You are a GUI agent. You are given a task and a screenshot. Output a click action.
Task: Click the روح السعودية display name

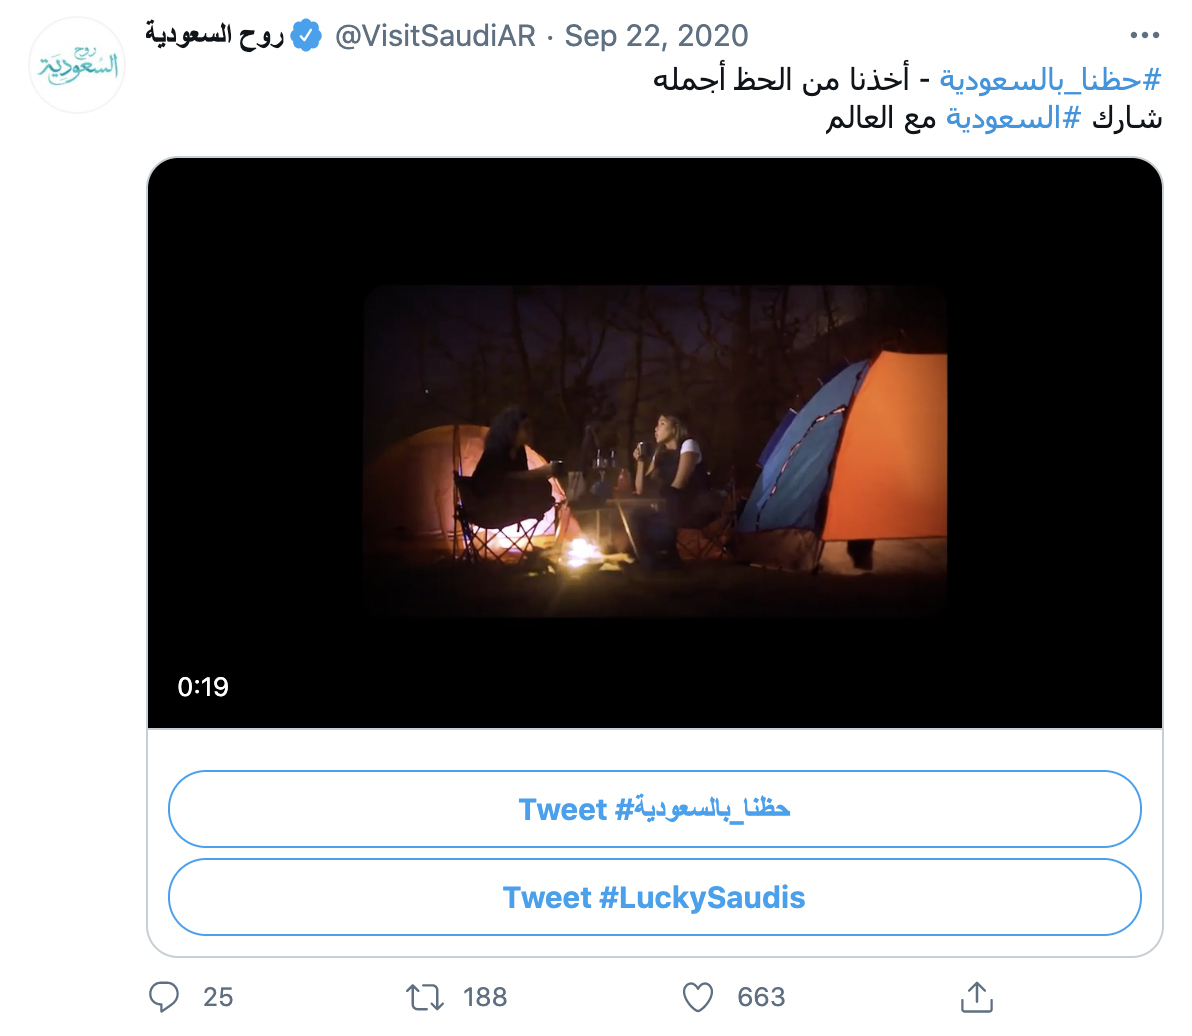(215, 37)
